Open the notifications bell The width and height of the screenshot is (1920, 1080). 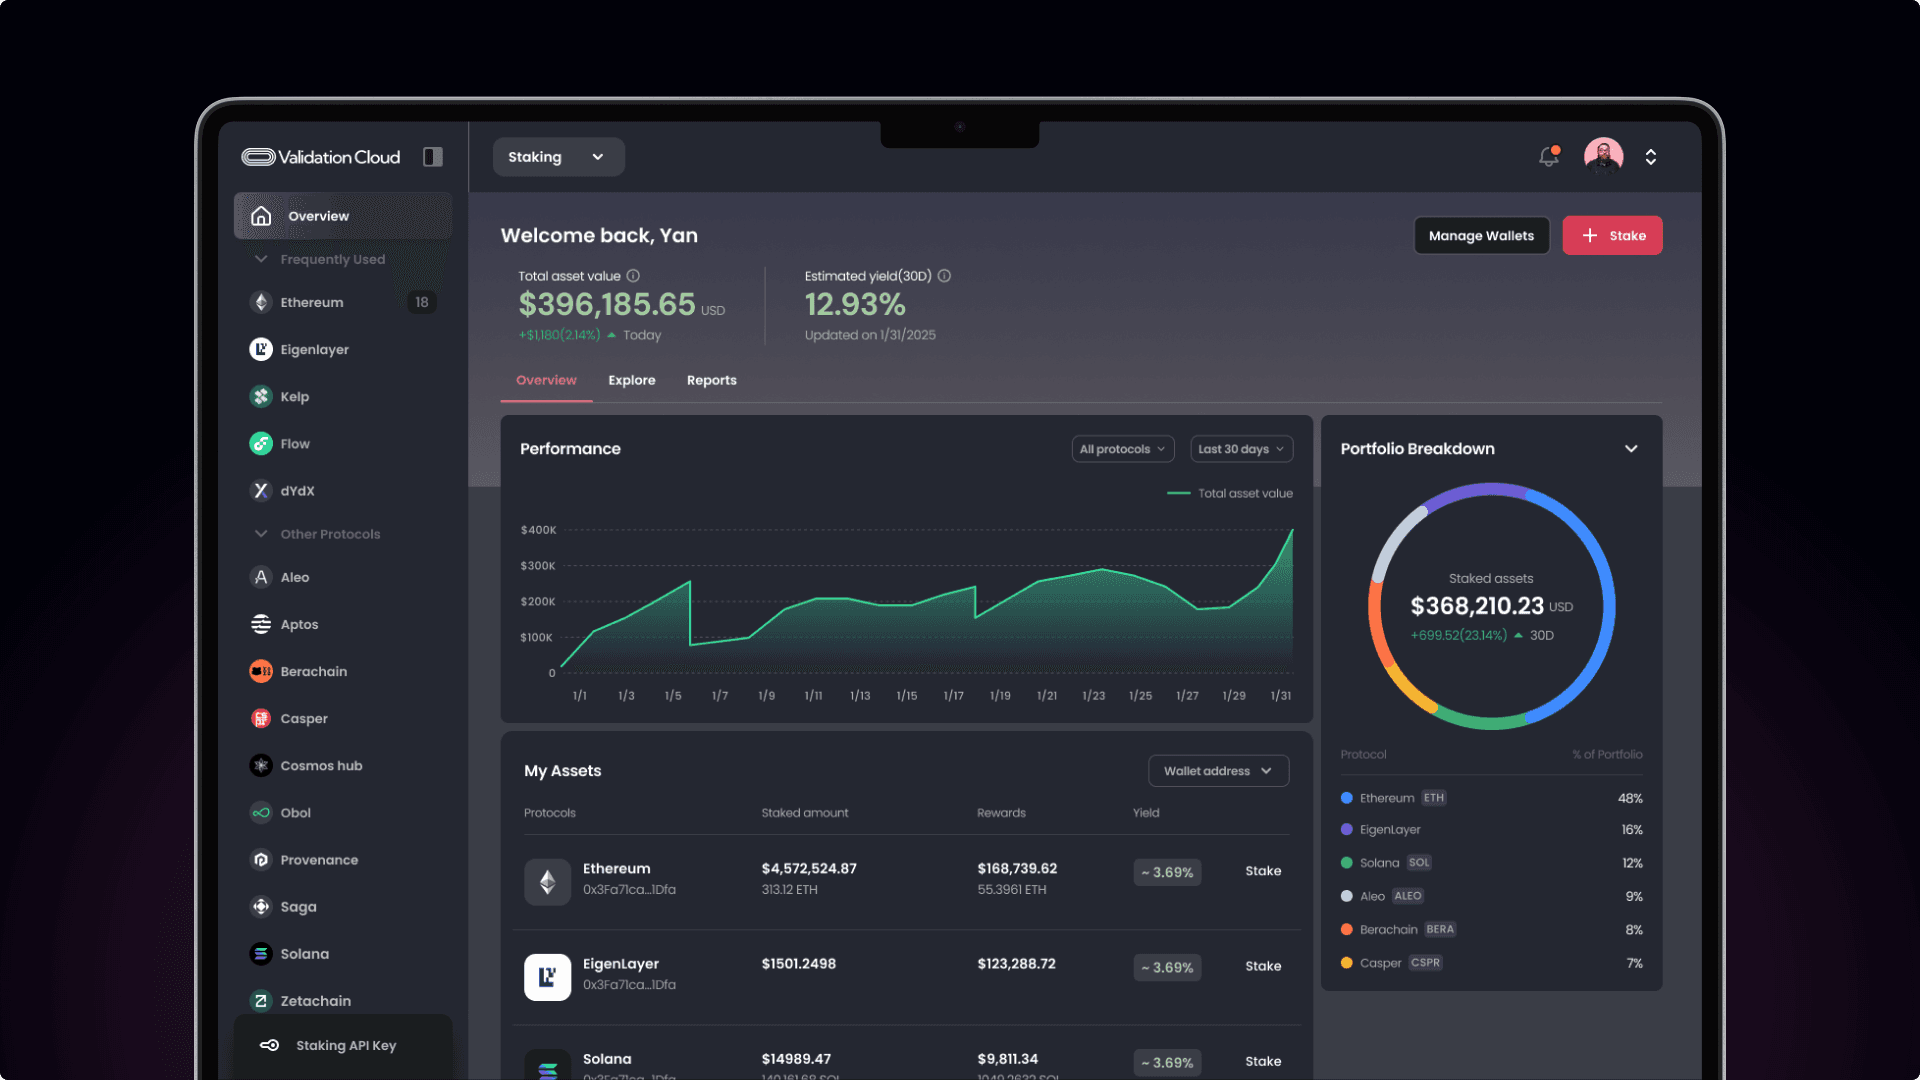(1548, 157)
